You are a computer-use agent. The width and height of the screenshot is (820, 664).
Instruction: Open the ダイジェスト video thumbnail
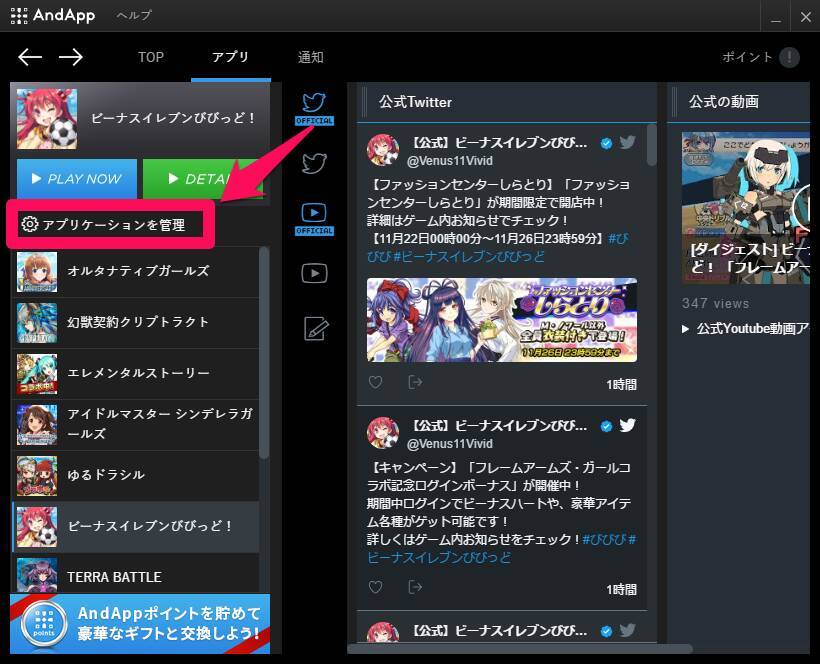pyautogui.click(x=746, y=208)
